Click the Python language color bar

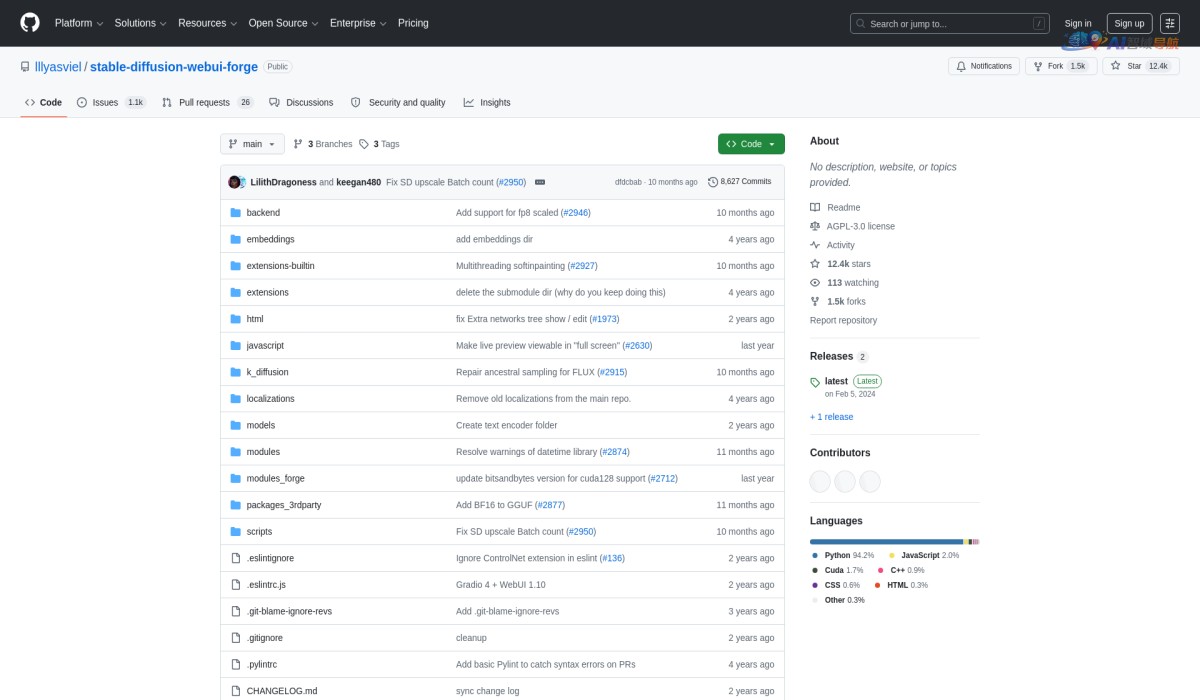coord(885,541)
